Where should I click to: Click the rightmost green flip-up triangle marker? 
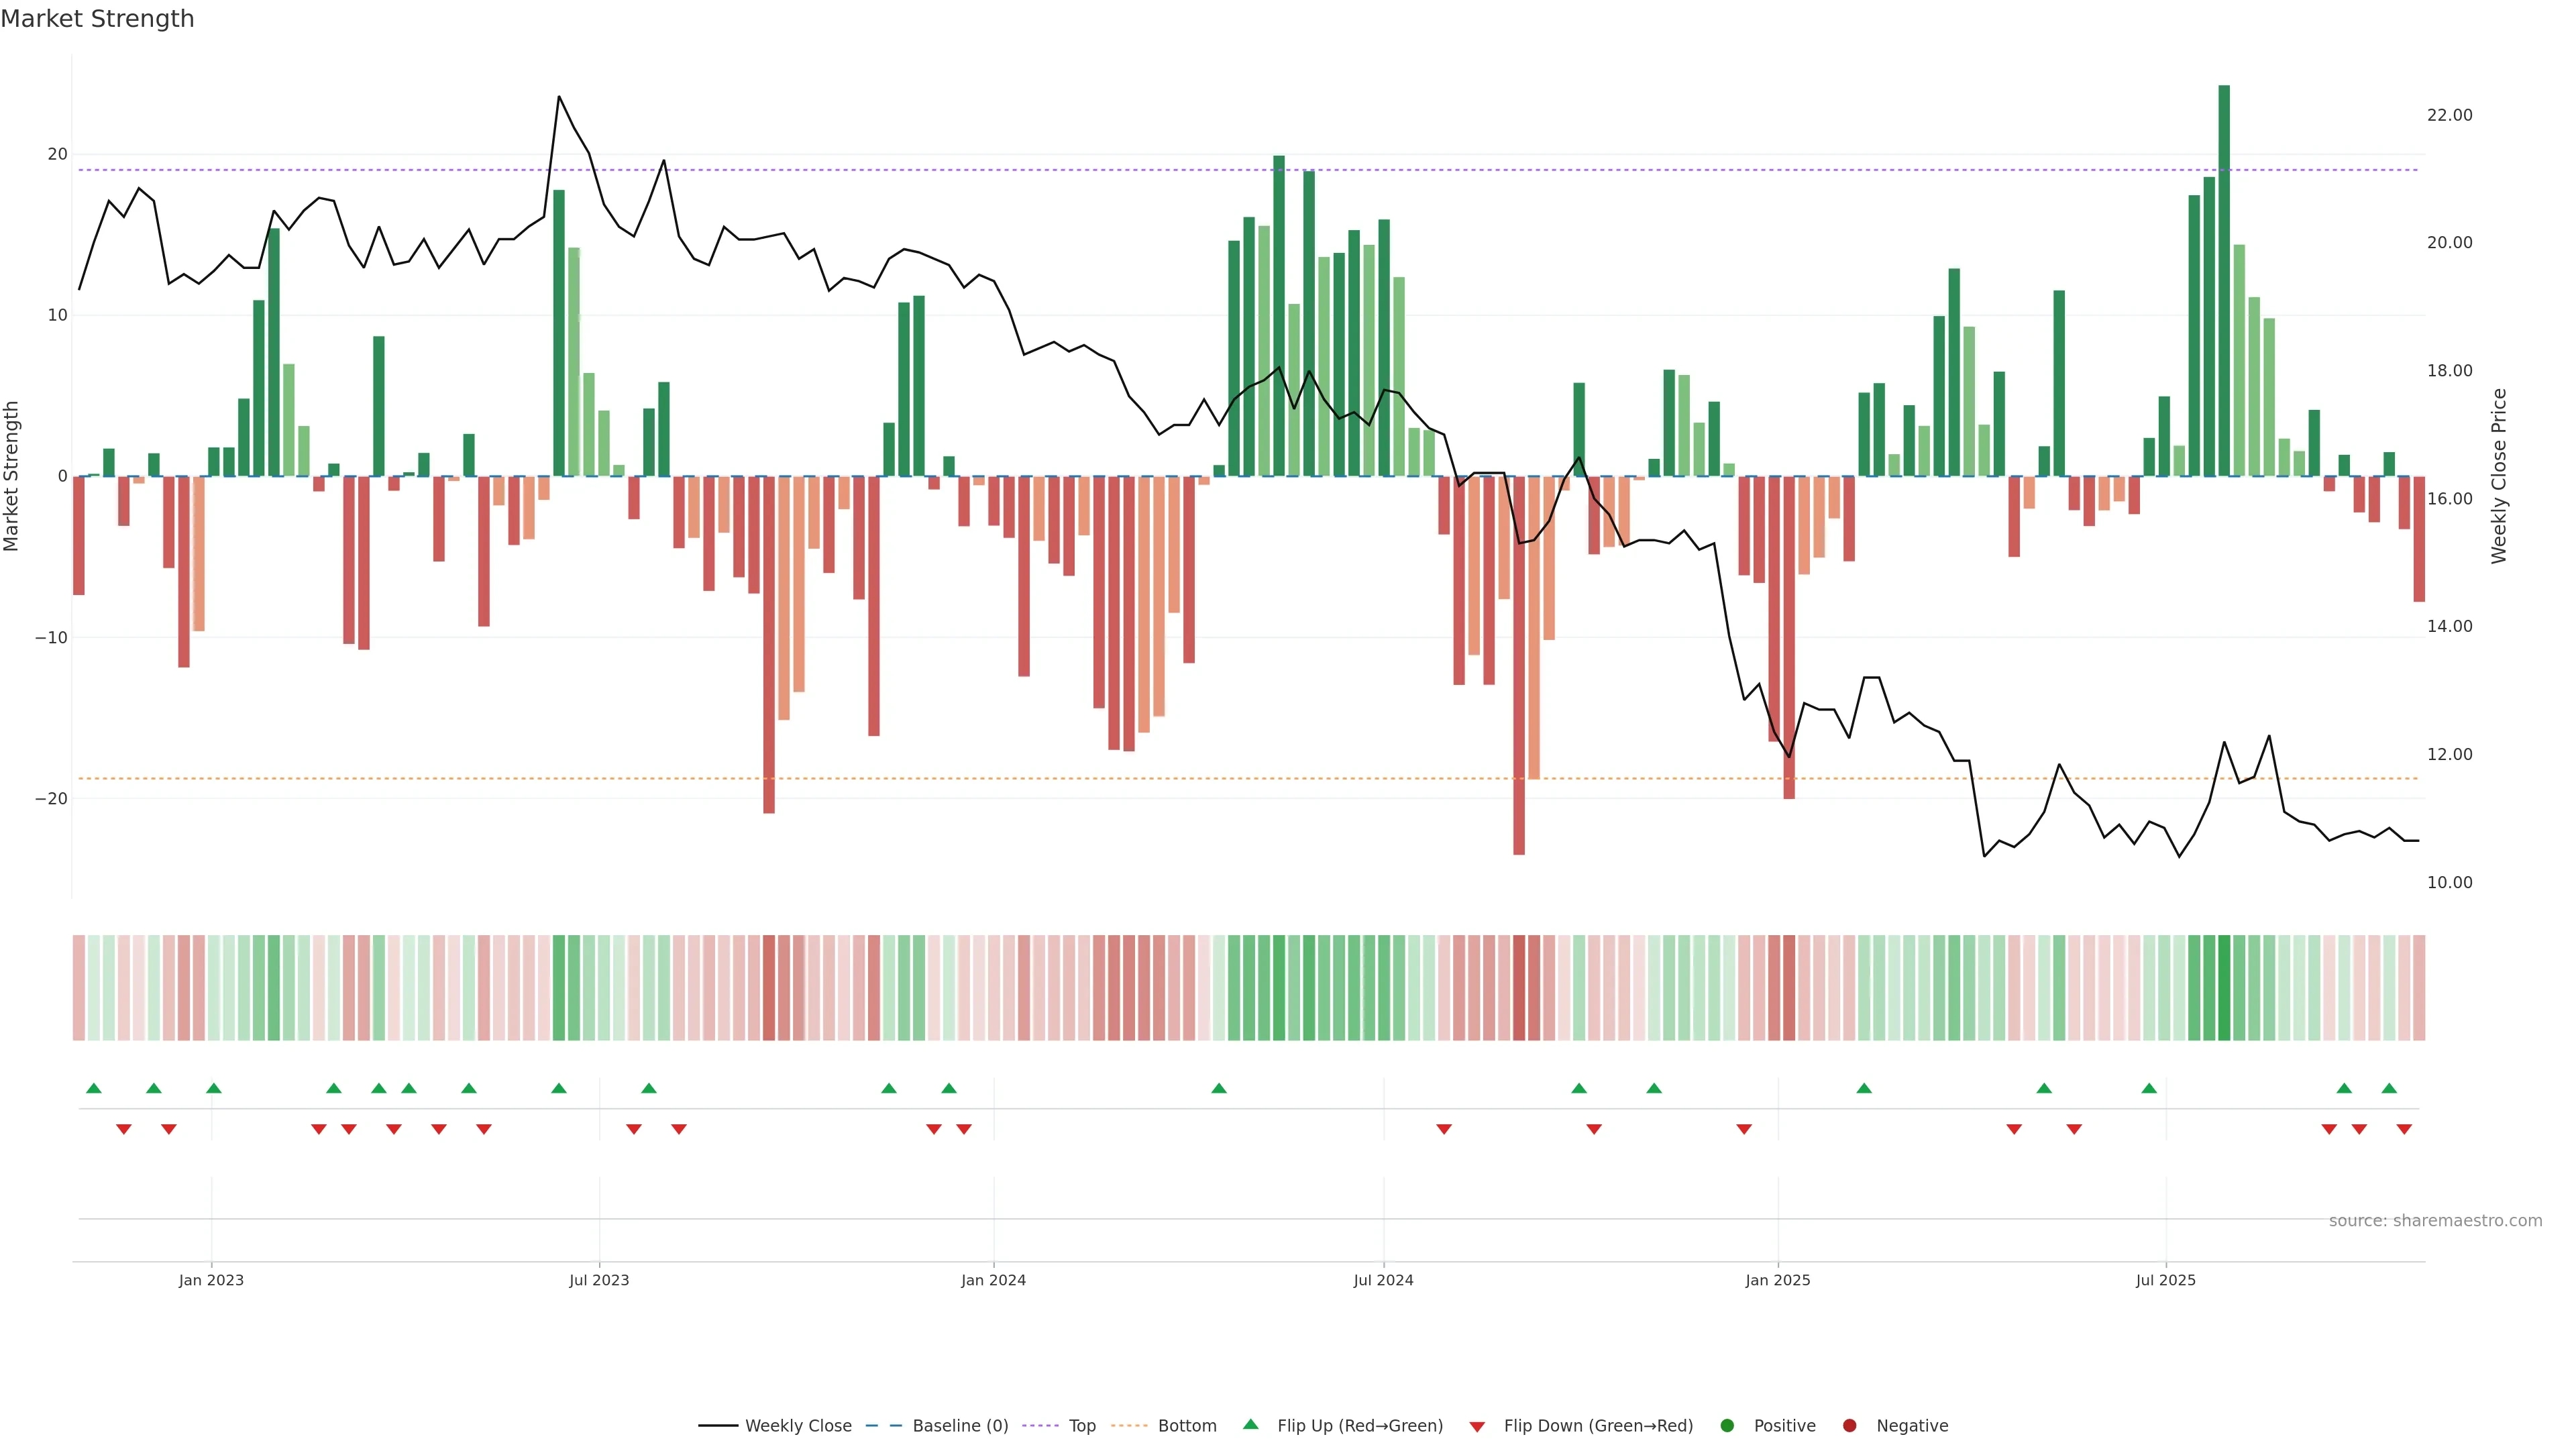(2389, 1088)
